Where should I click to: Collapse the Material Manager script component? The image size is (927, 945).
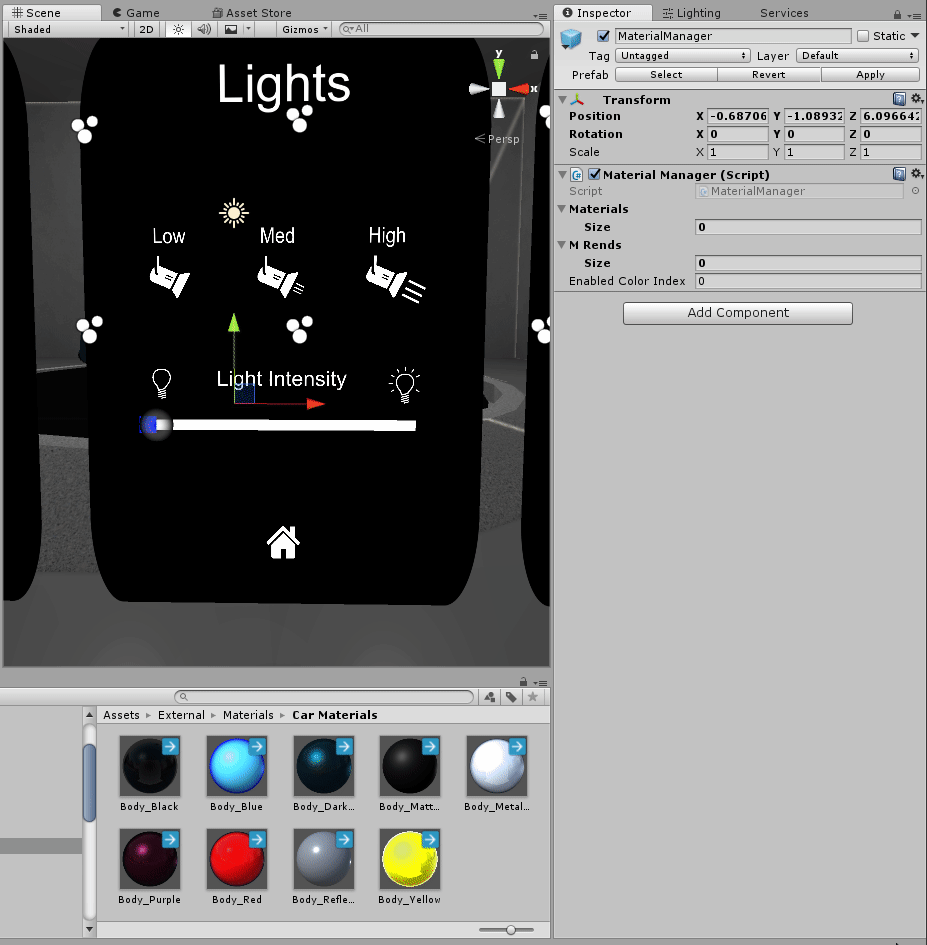(562, 174)
